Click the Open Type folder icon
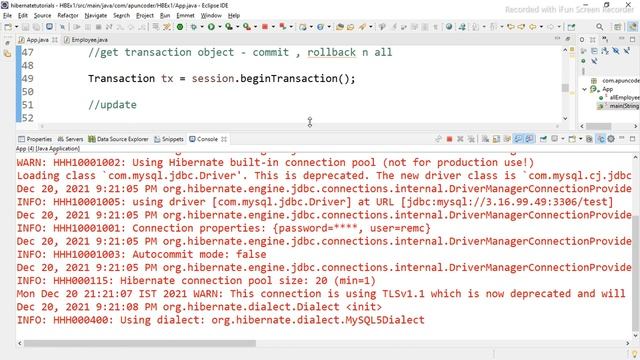The width and height of the screenshot is (640, 360). [340, 27]
